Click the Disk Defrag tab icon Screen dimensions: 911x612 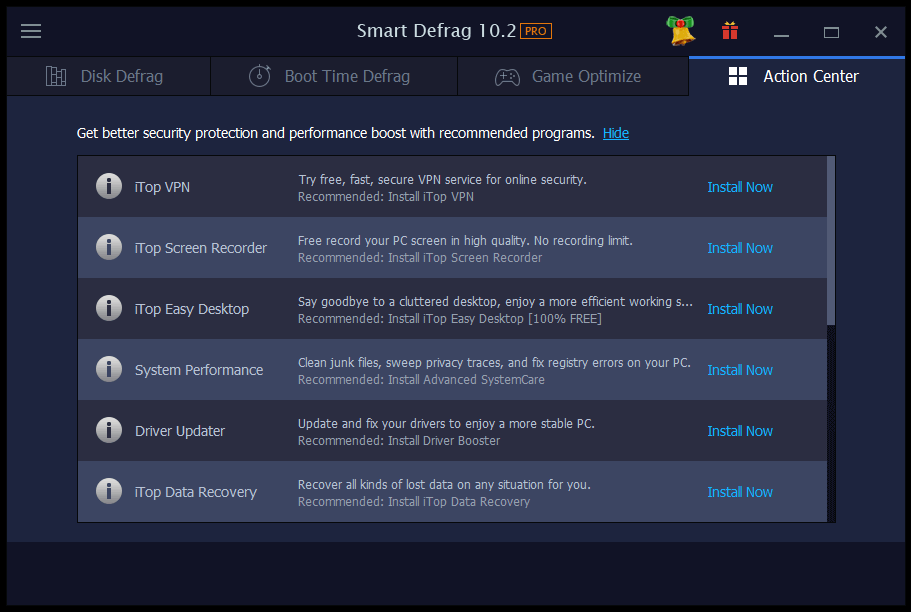[56, 76]
